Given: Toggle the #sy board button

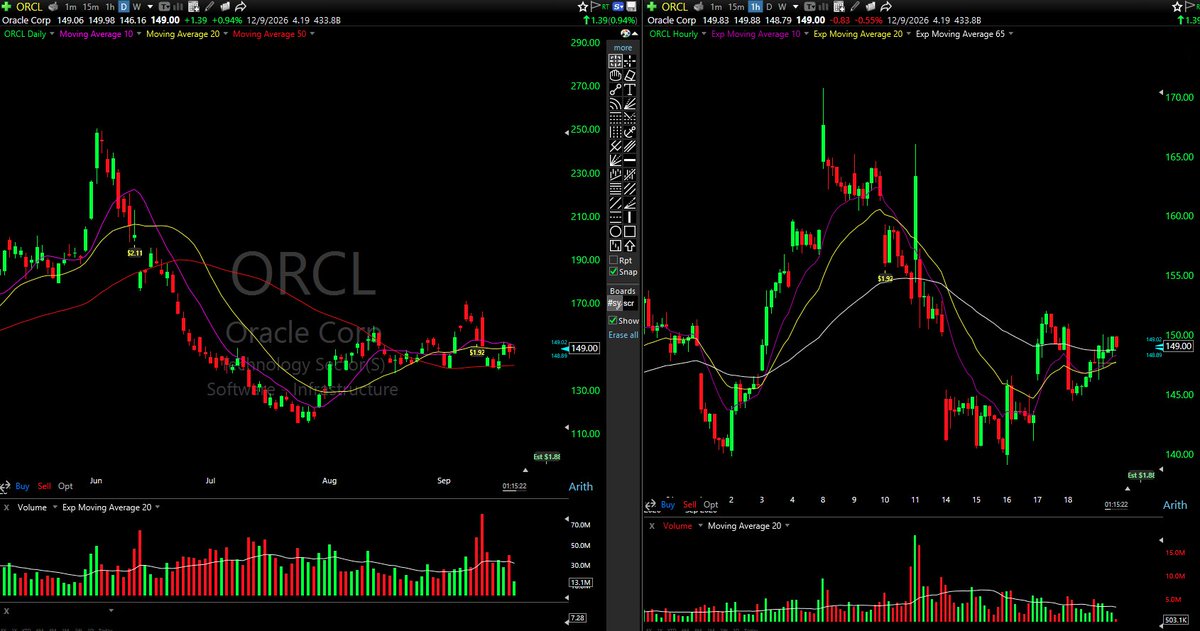Looking at the screenshot, I should (615, 302).
